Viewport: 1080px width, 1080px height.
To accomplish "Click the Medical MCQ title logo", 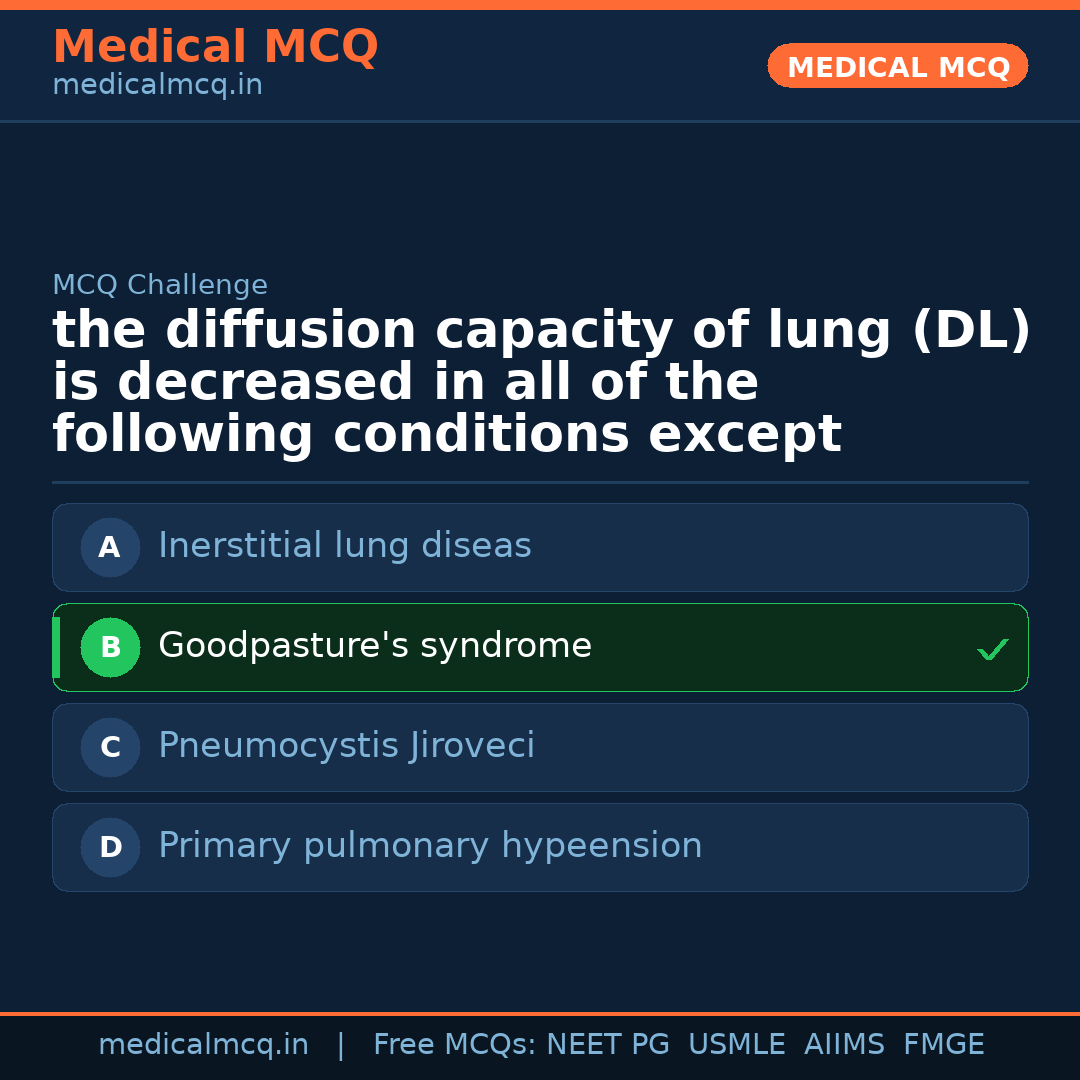I will [215, 47].
